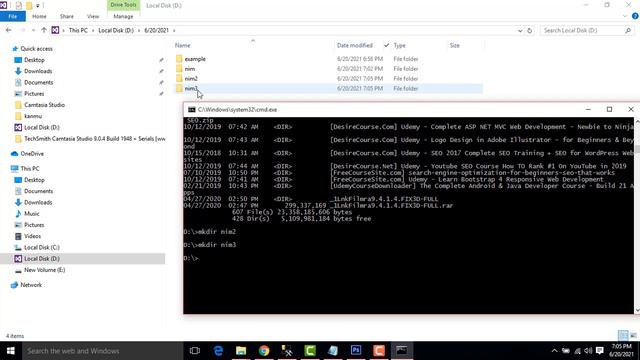This screenshot has height=360, width=640.
Task: Click the Search the web and Windows box
Action: 102,351
